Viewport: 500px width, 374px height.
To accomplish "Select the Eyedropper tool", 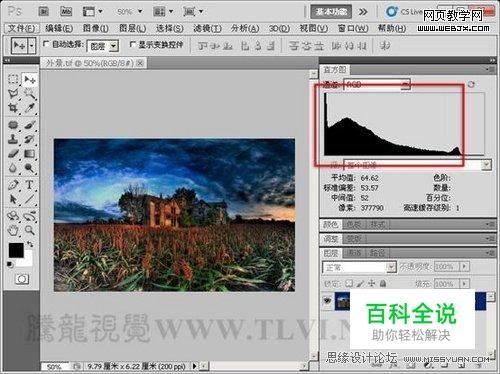I will [x=30, y=108].
